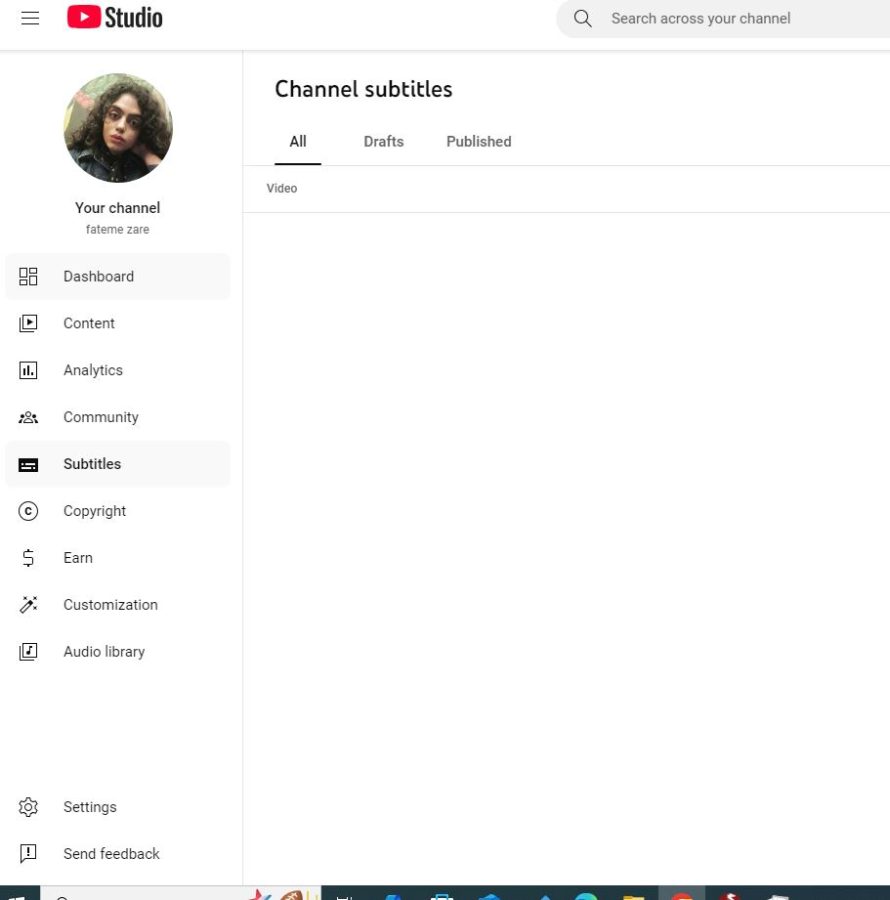Select the Subtitles captions icon
The image size is (890, 900).
(x=28, y=464)
